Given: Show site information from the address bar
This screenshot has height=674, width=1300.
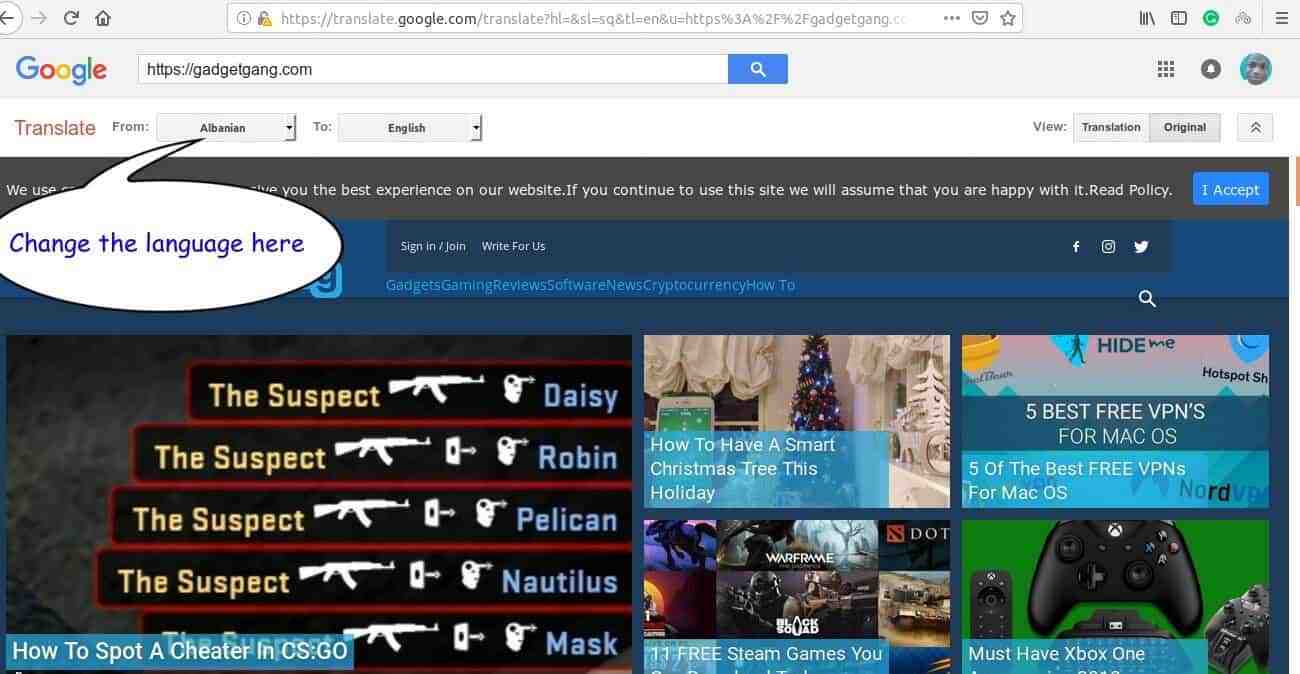Looking at the screenshot, I should [244, 18].
